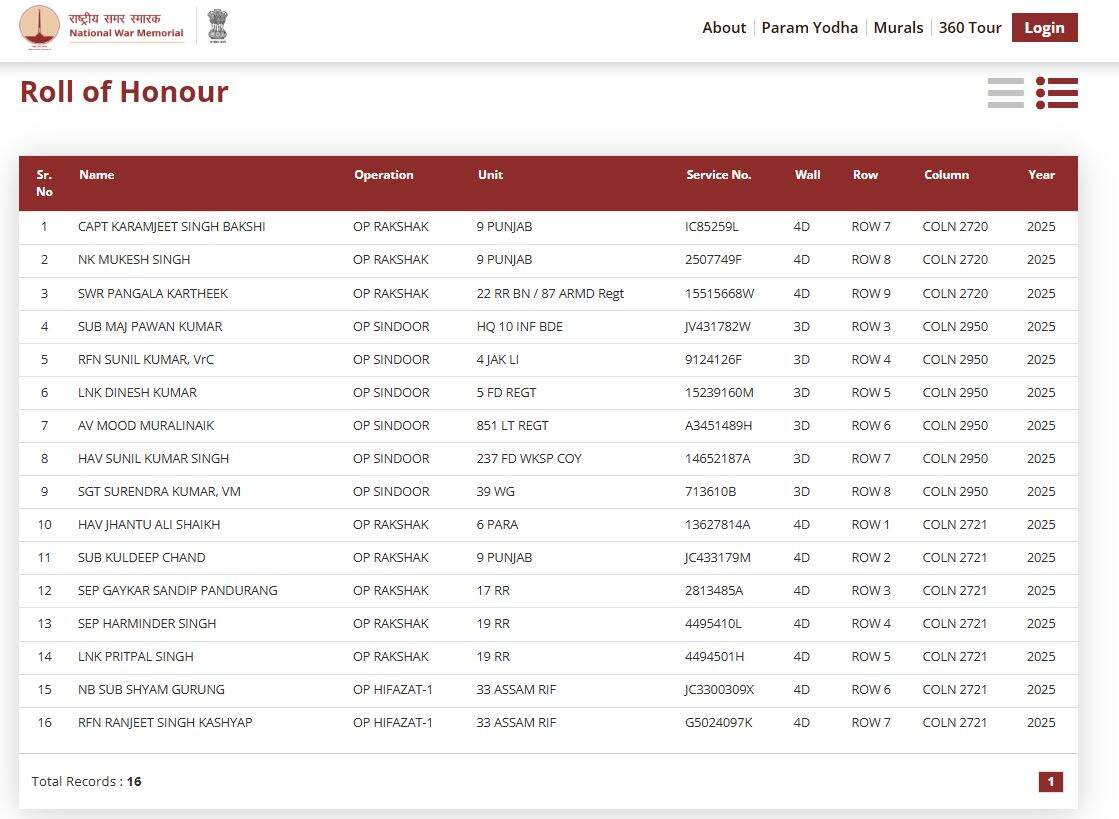This screenshot has width=1119, height=819.
Task: Click the Wall column header
Action: click(807, 175)
